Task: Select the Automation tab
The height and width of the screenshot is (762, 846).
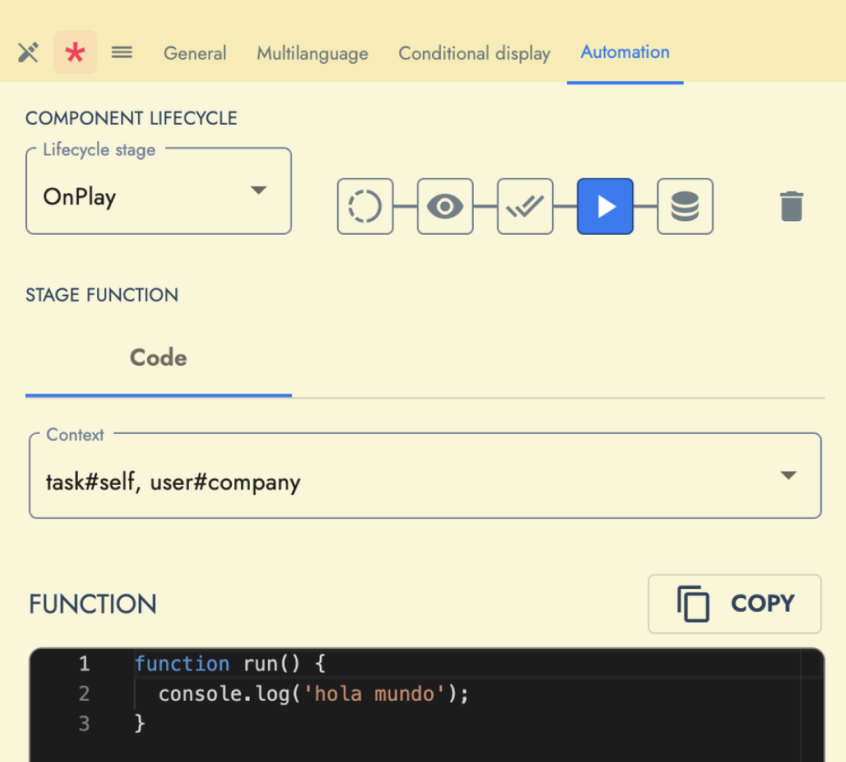Action: [624, 53]
